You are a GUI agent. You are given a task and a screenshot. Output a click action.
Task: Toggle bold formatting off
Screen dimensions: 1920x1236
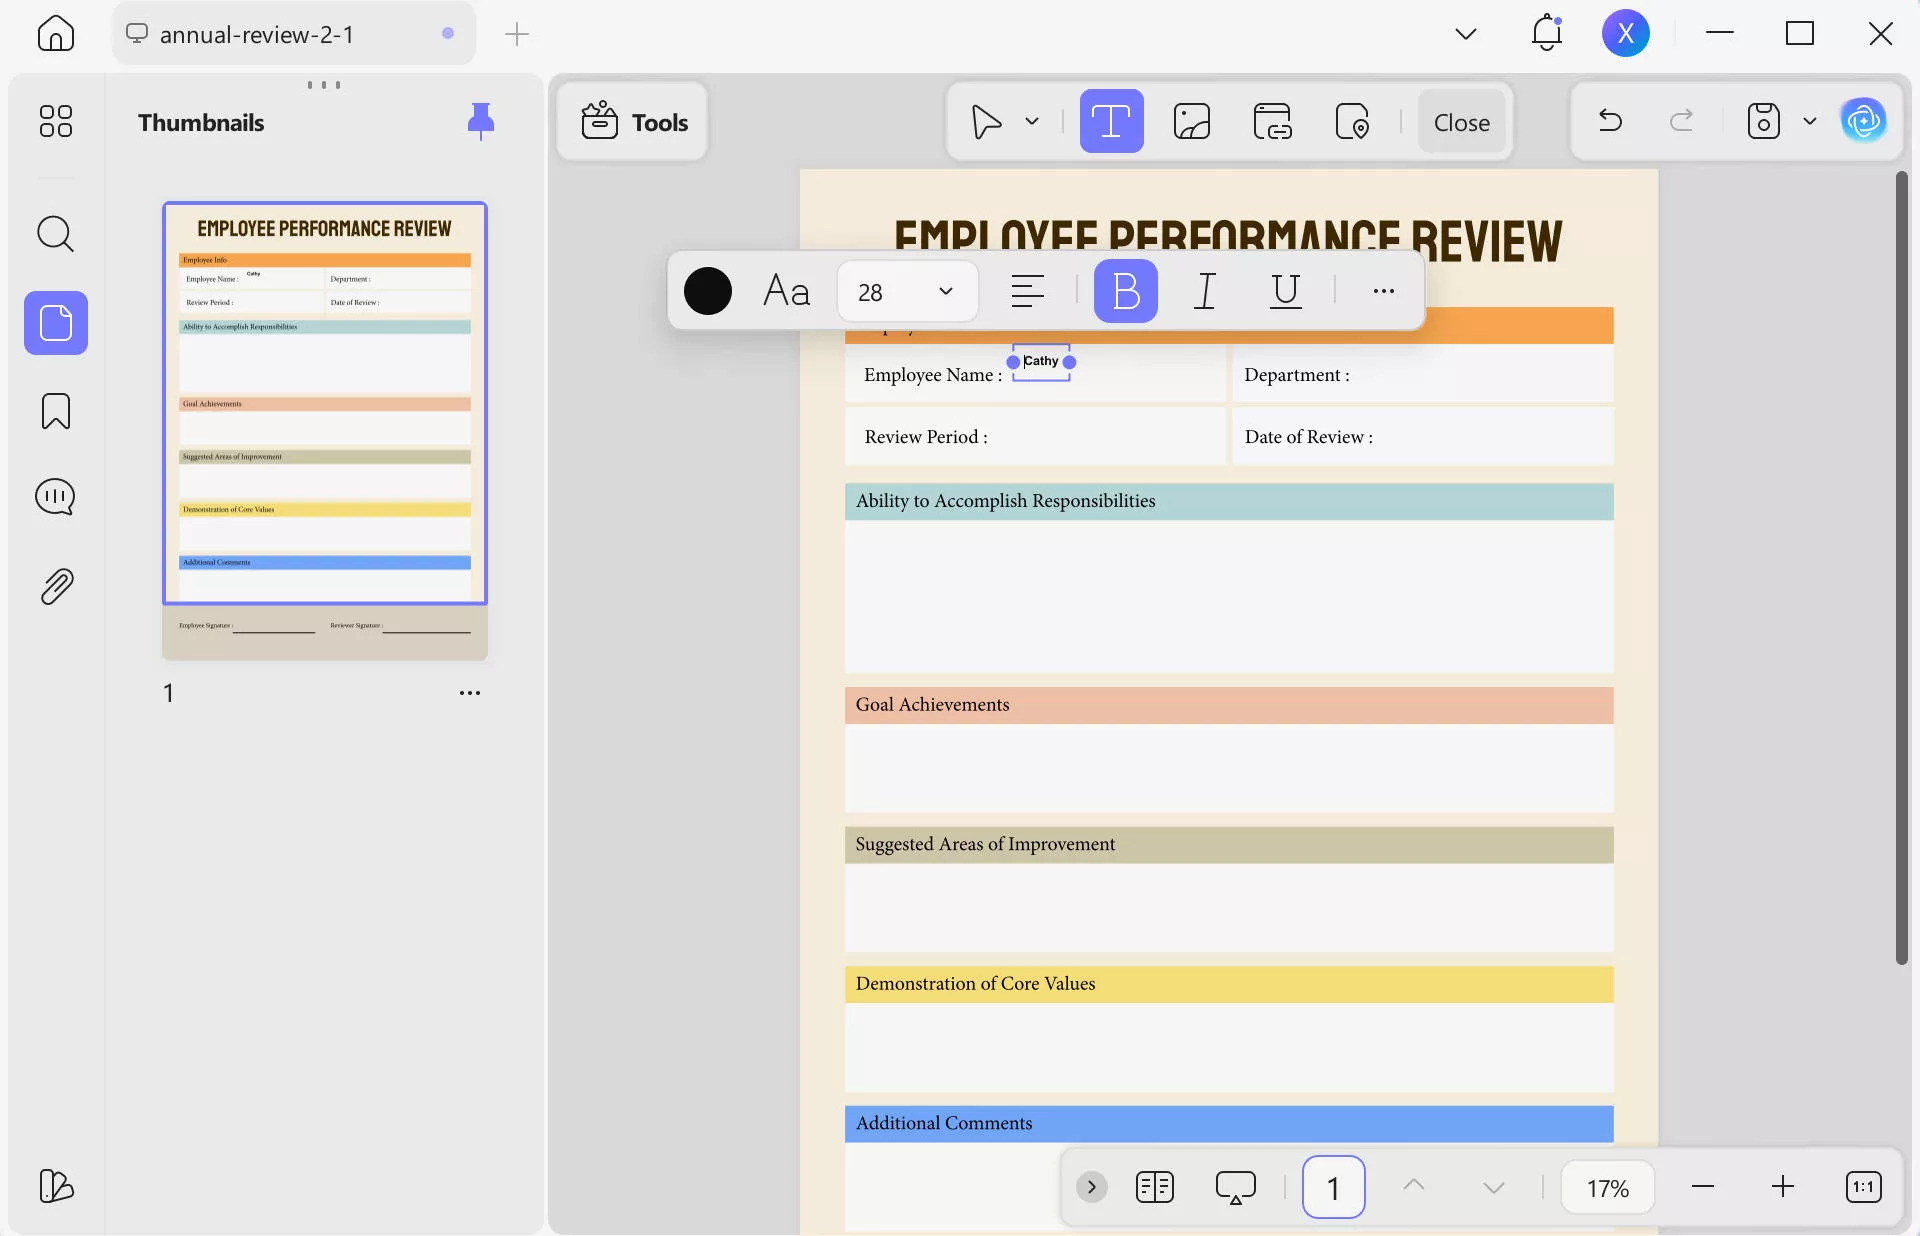[1125, 291]
